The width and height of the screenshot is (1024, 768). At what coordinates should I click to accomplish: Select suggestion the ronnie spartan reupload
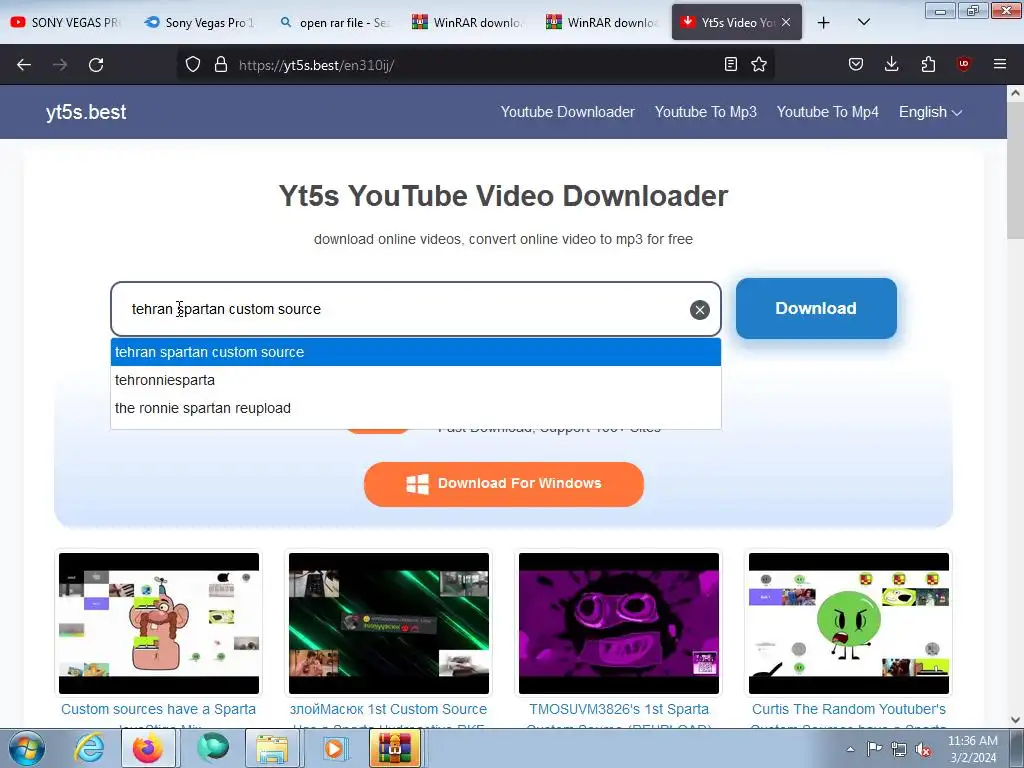tap(416, 408)
